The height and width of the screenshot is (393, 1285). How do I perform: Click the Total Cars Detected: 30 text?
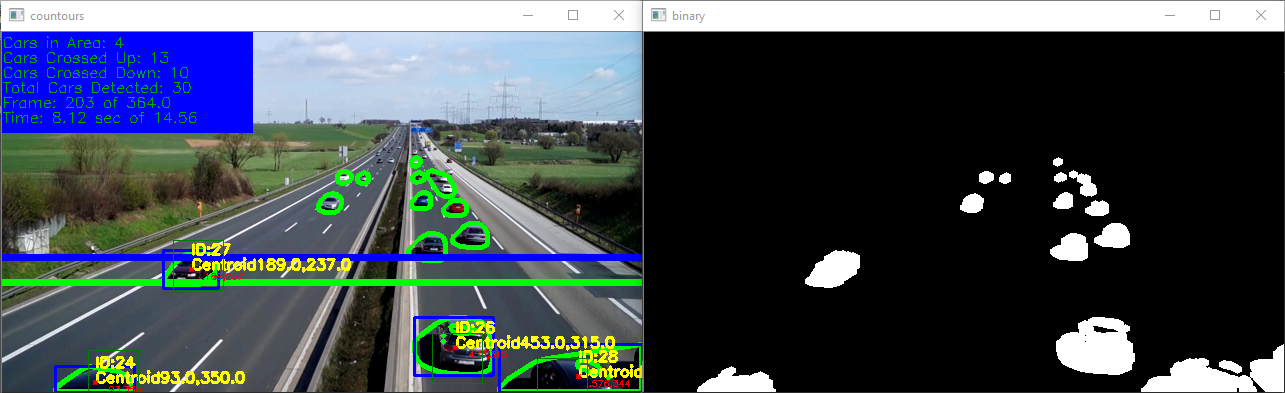pos(97,88)
